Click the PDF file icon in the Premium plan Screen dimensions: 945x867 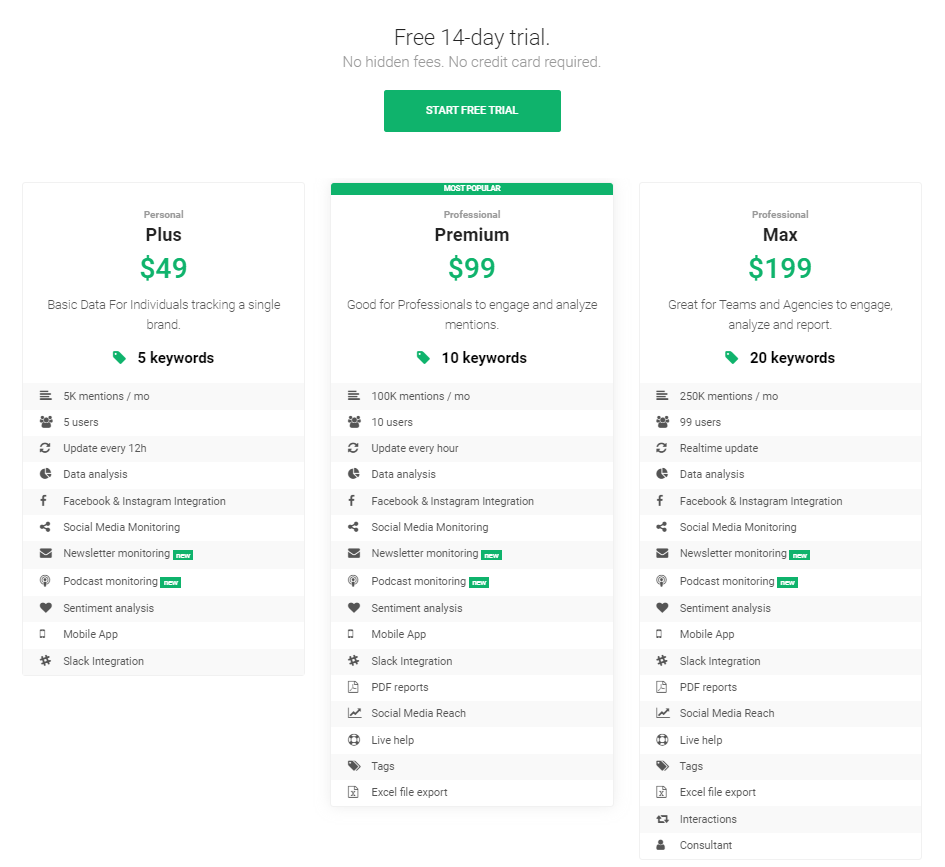pos(353,687)
